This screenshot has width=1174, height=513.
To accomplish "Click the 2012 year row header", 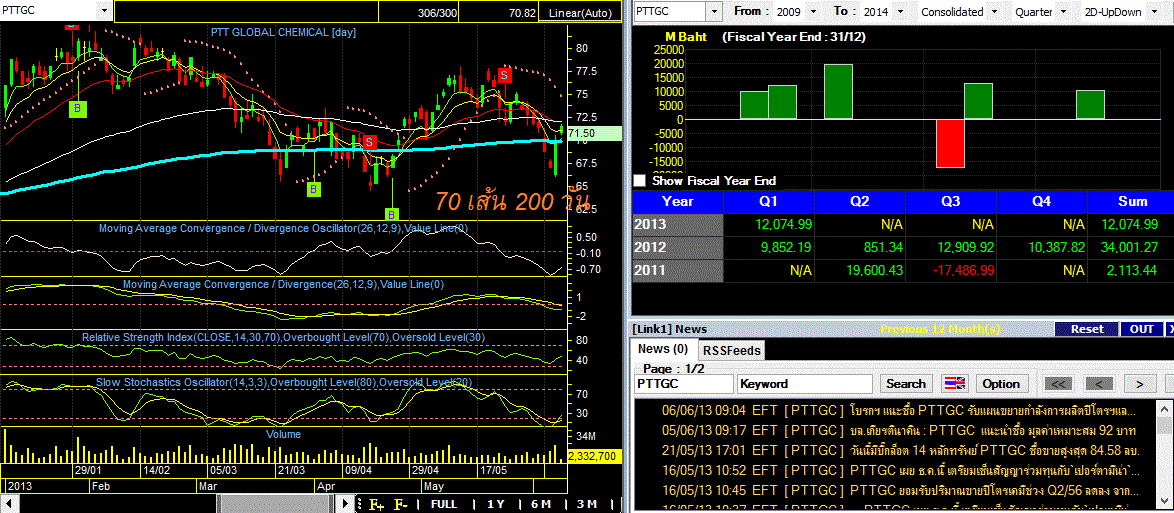I will pyautogui.click(x=678, y=247).
